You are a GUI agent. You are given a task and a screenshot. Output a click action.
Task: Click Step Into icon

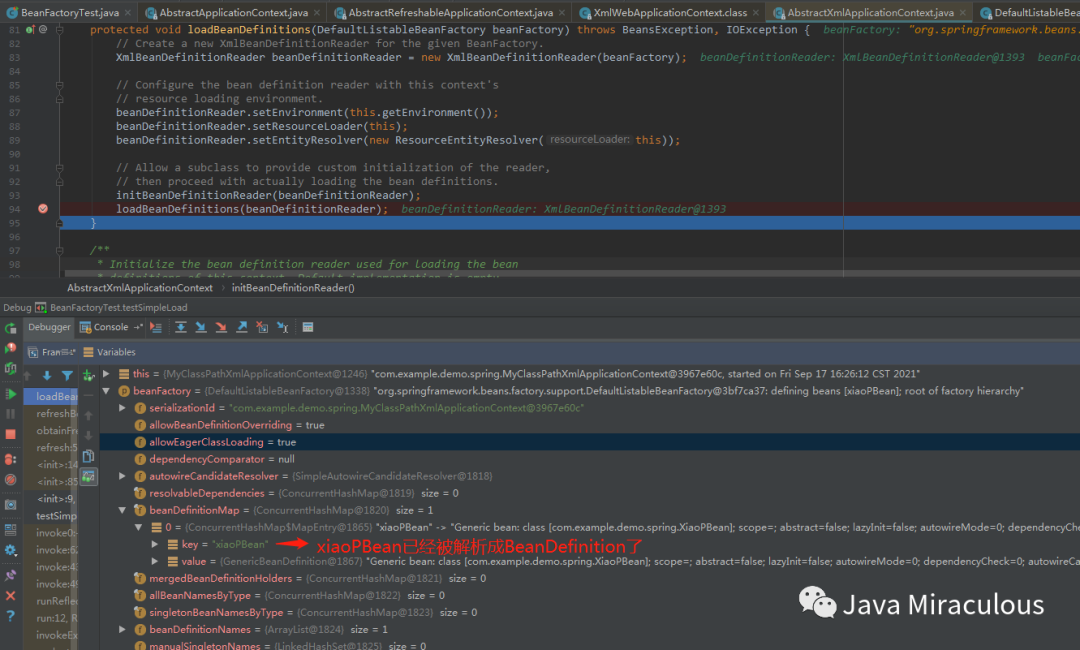tap(200, 328)
